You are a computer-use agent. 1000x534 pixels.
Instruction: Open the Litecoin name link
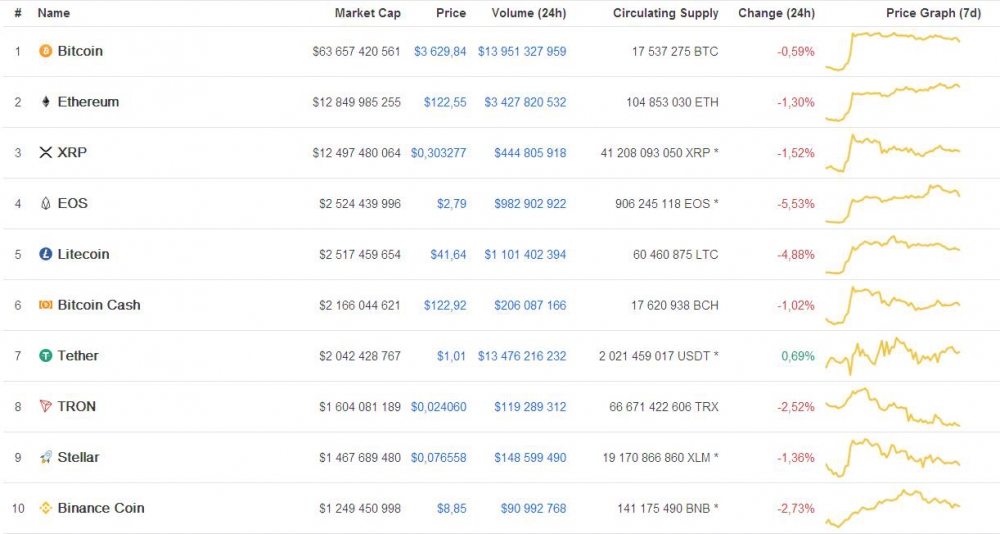(x=84, y=254)
